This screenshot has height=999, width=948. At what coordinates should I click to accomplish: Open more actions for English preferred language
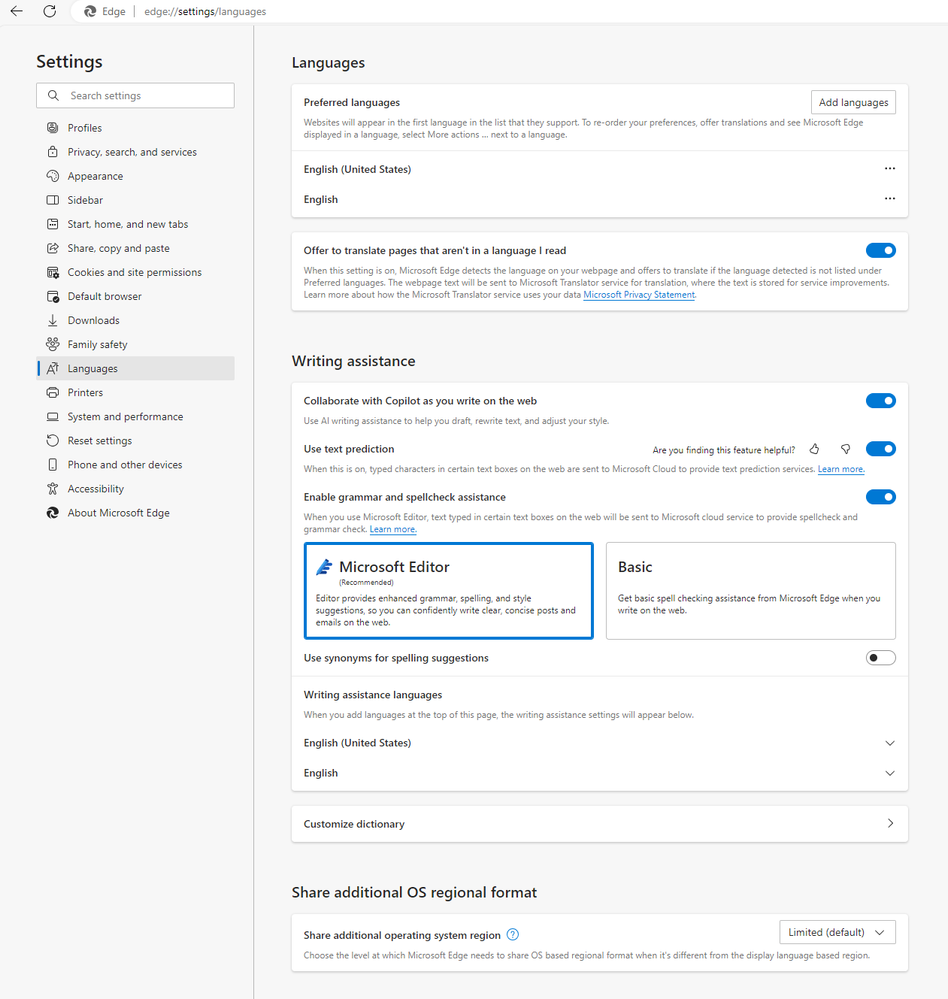coord(890,199)
